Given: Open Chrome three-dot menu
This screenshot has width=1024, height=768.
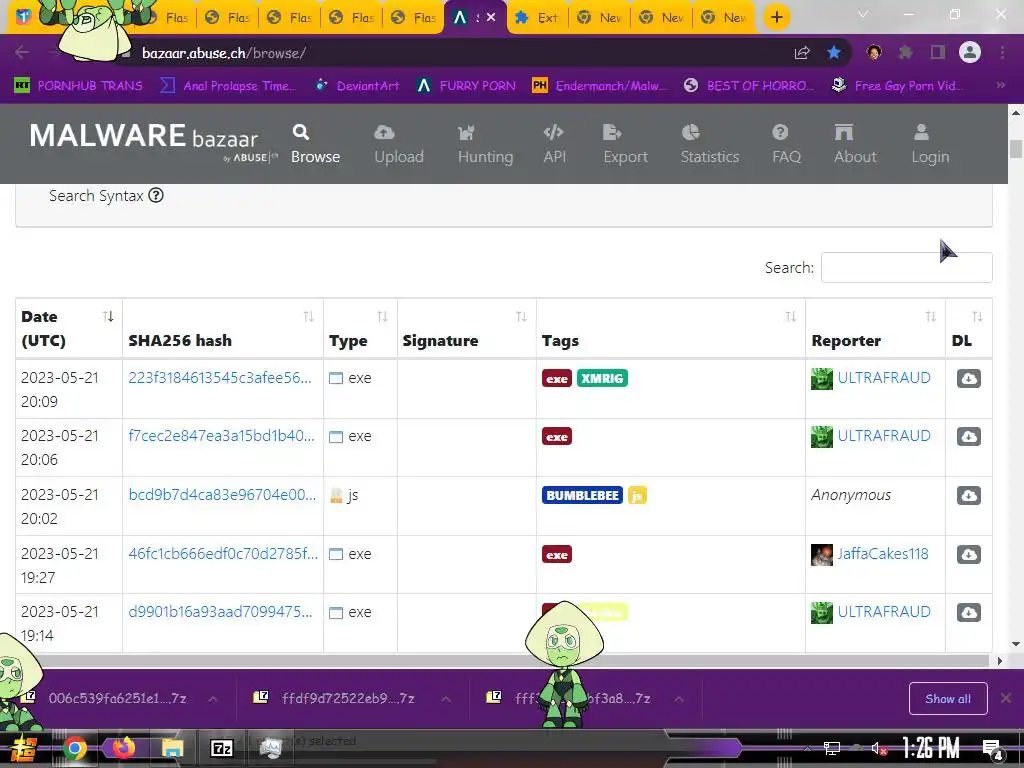Looking at the screenshot, I should (1002, 52).
